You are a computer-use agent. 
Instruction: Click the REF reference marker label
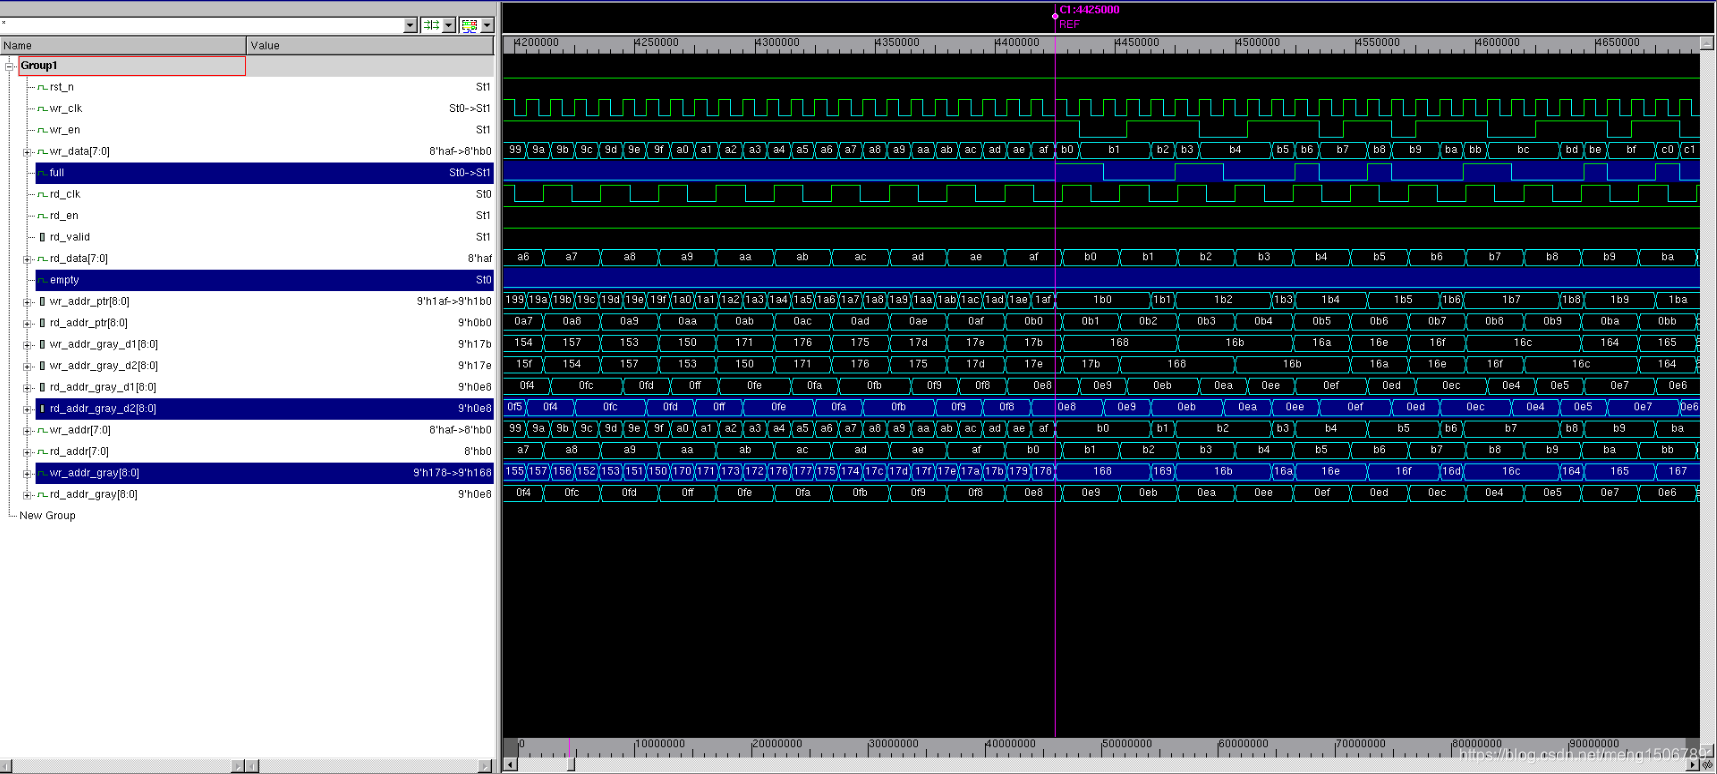[1069, 24]
